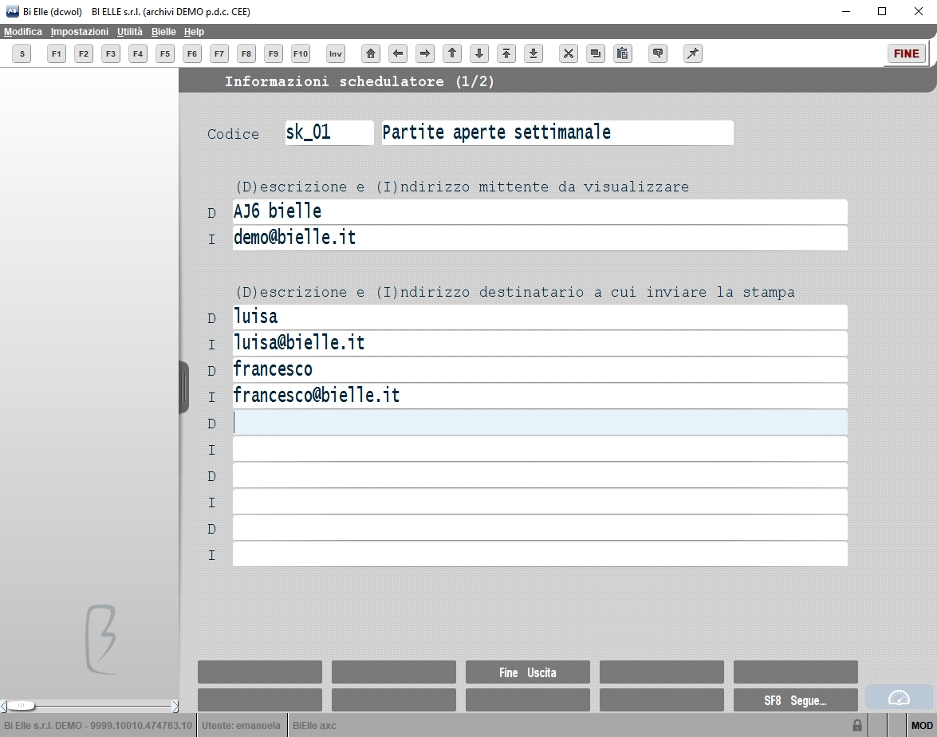Click the Codice field containing sk_01

(329, 133)
